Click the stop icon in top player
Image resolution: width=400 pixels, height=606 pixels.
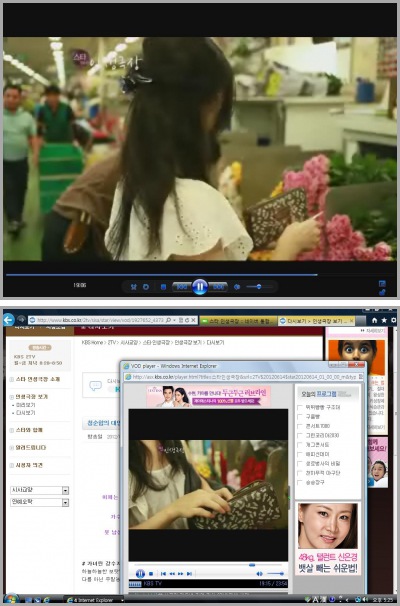[x=163, y=287]
